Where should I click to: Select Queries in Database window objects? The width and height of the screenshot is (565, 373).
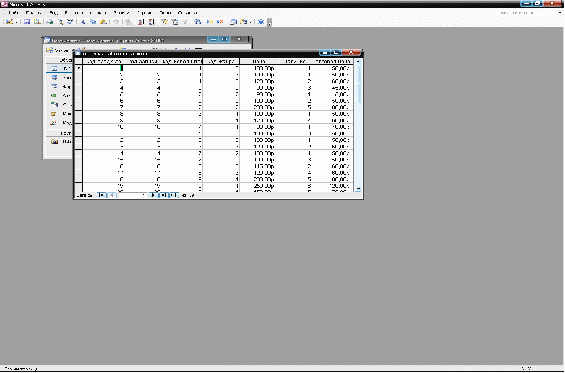[59, 77]
